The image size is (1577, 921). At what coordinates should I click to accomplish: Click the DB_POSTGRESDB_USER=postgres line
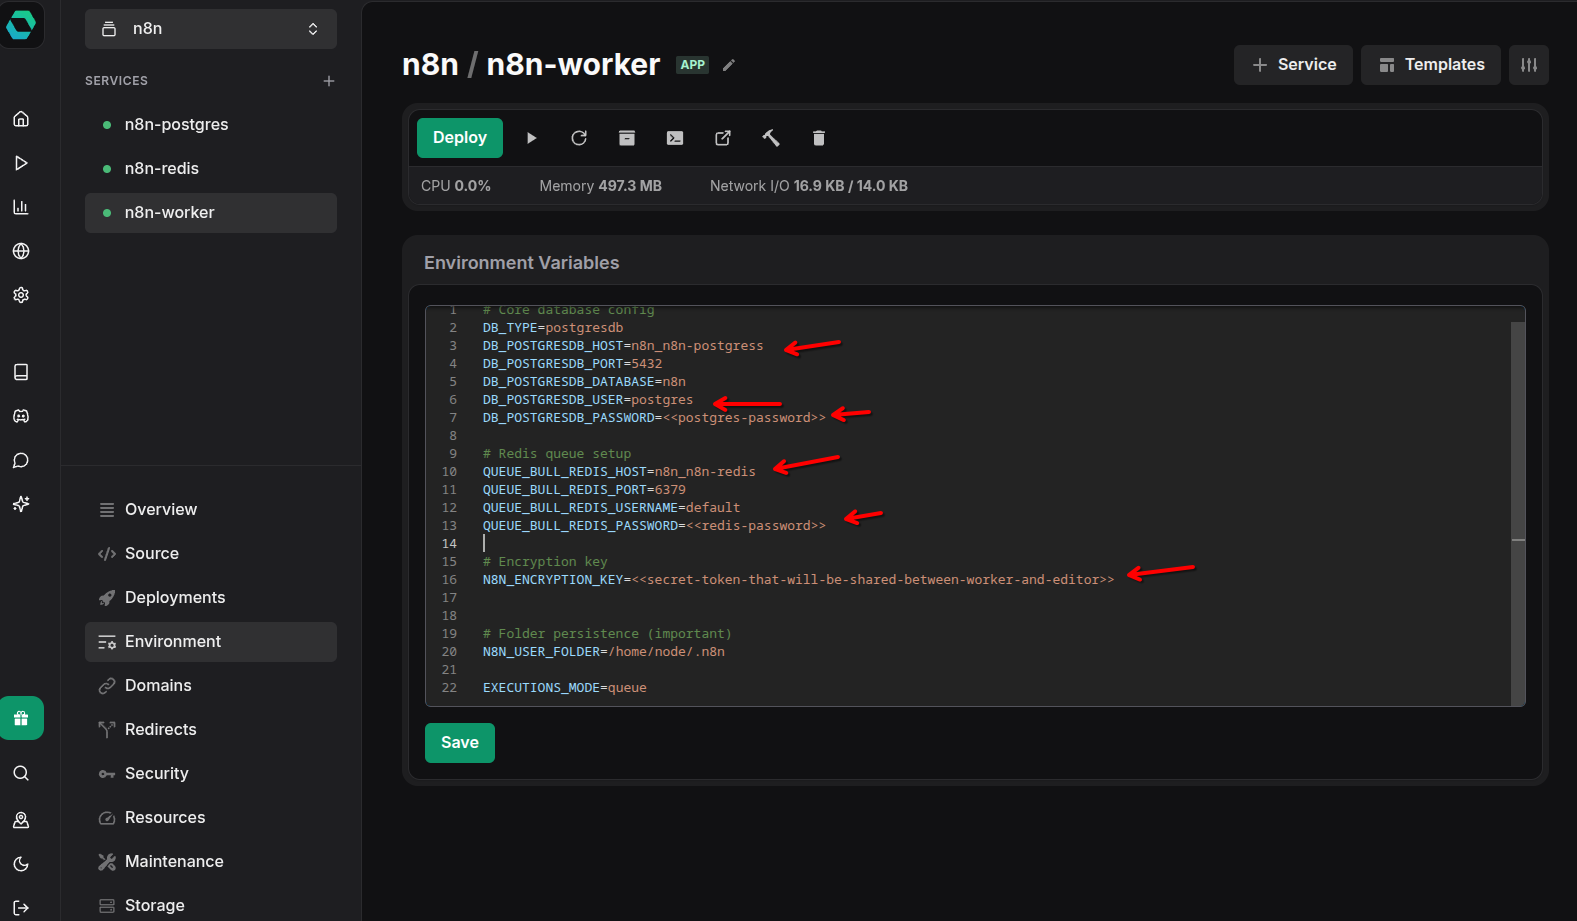[x=588, y=400]
